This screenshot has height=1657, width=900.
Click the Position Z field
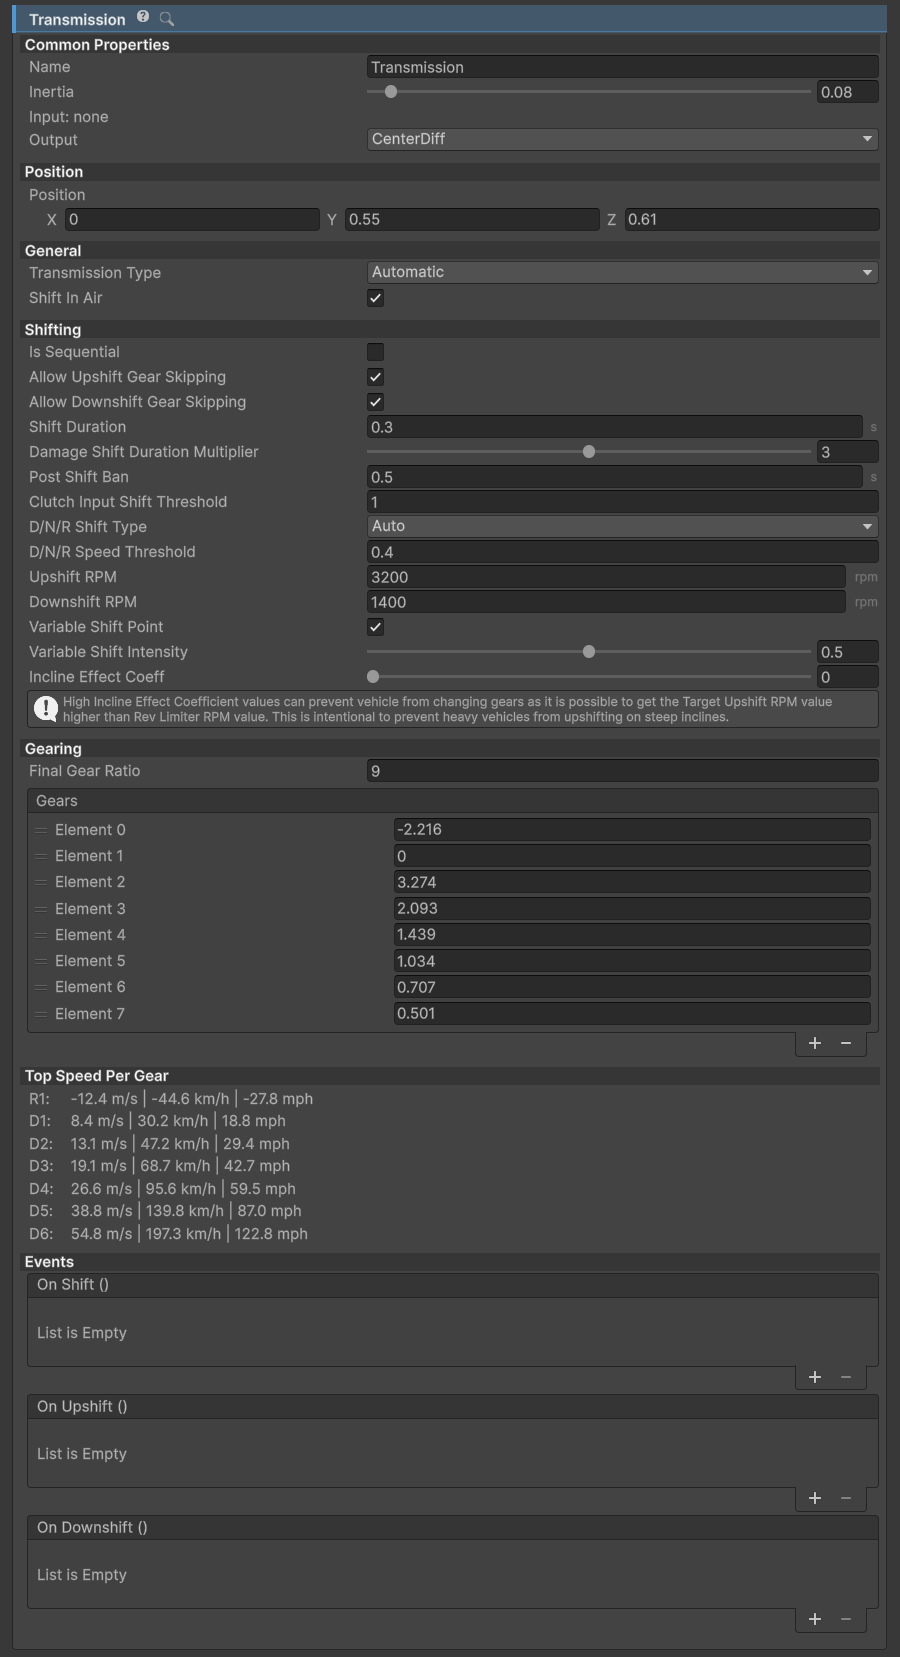[x=752, y=219]
